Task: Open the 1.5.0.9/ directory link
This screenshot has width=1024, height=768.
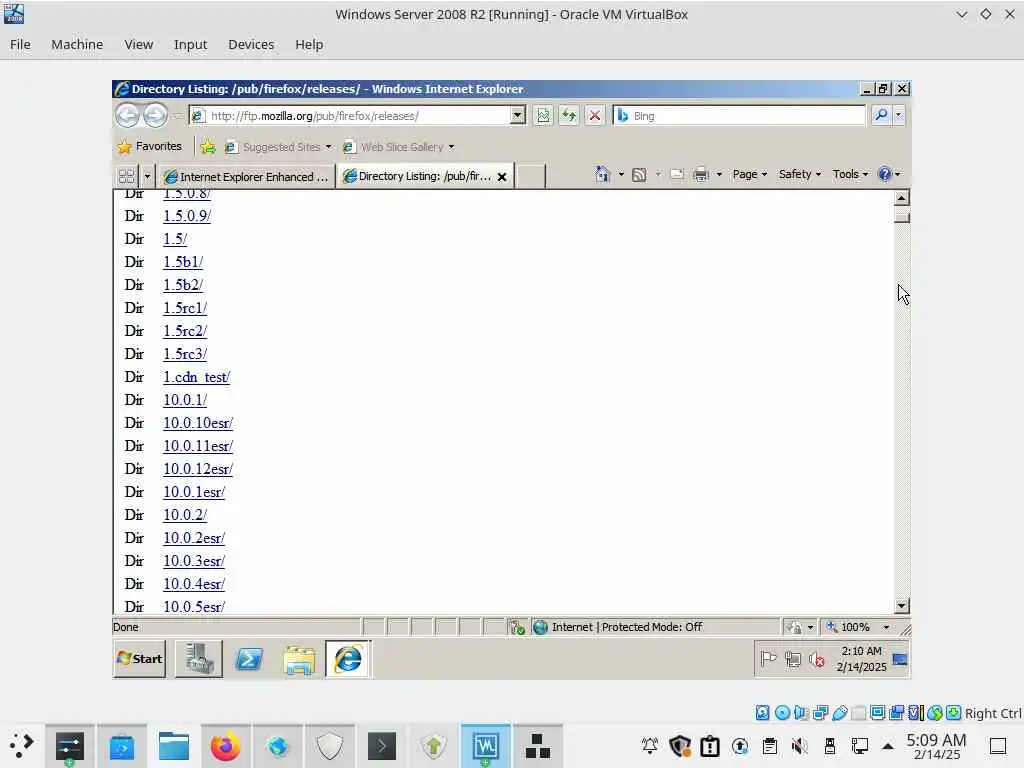Action: coord(187,216)
